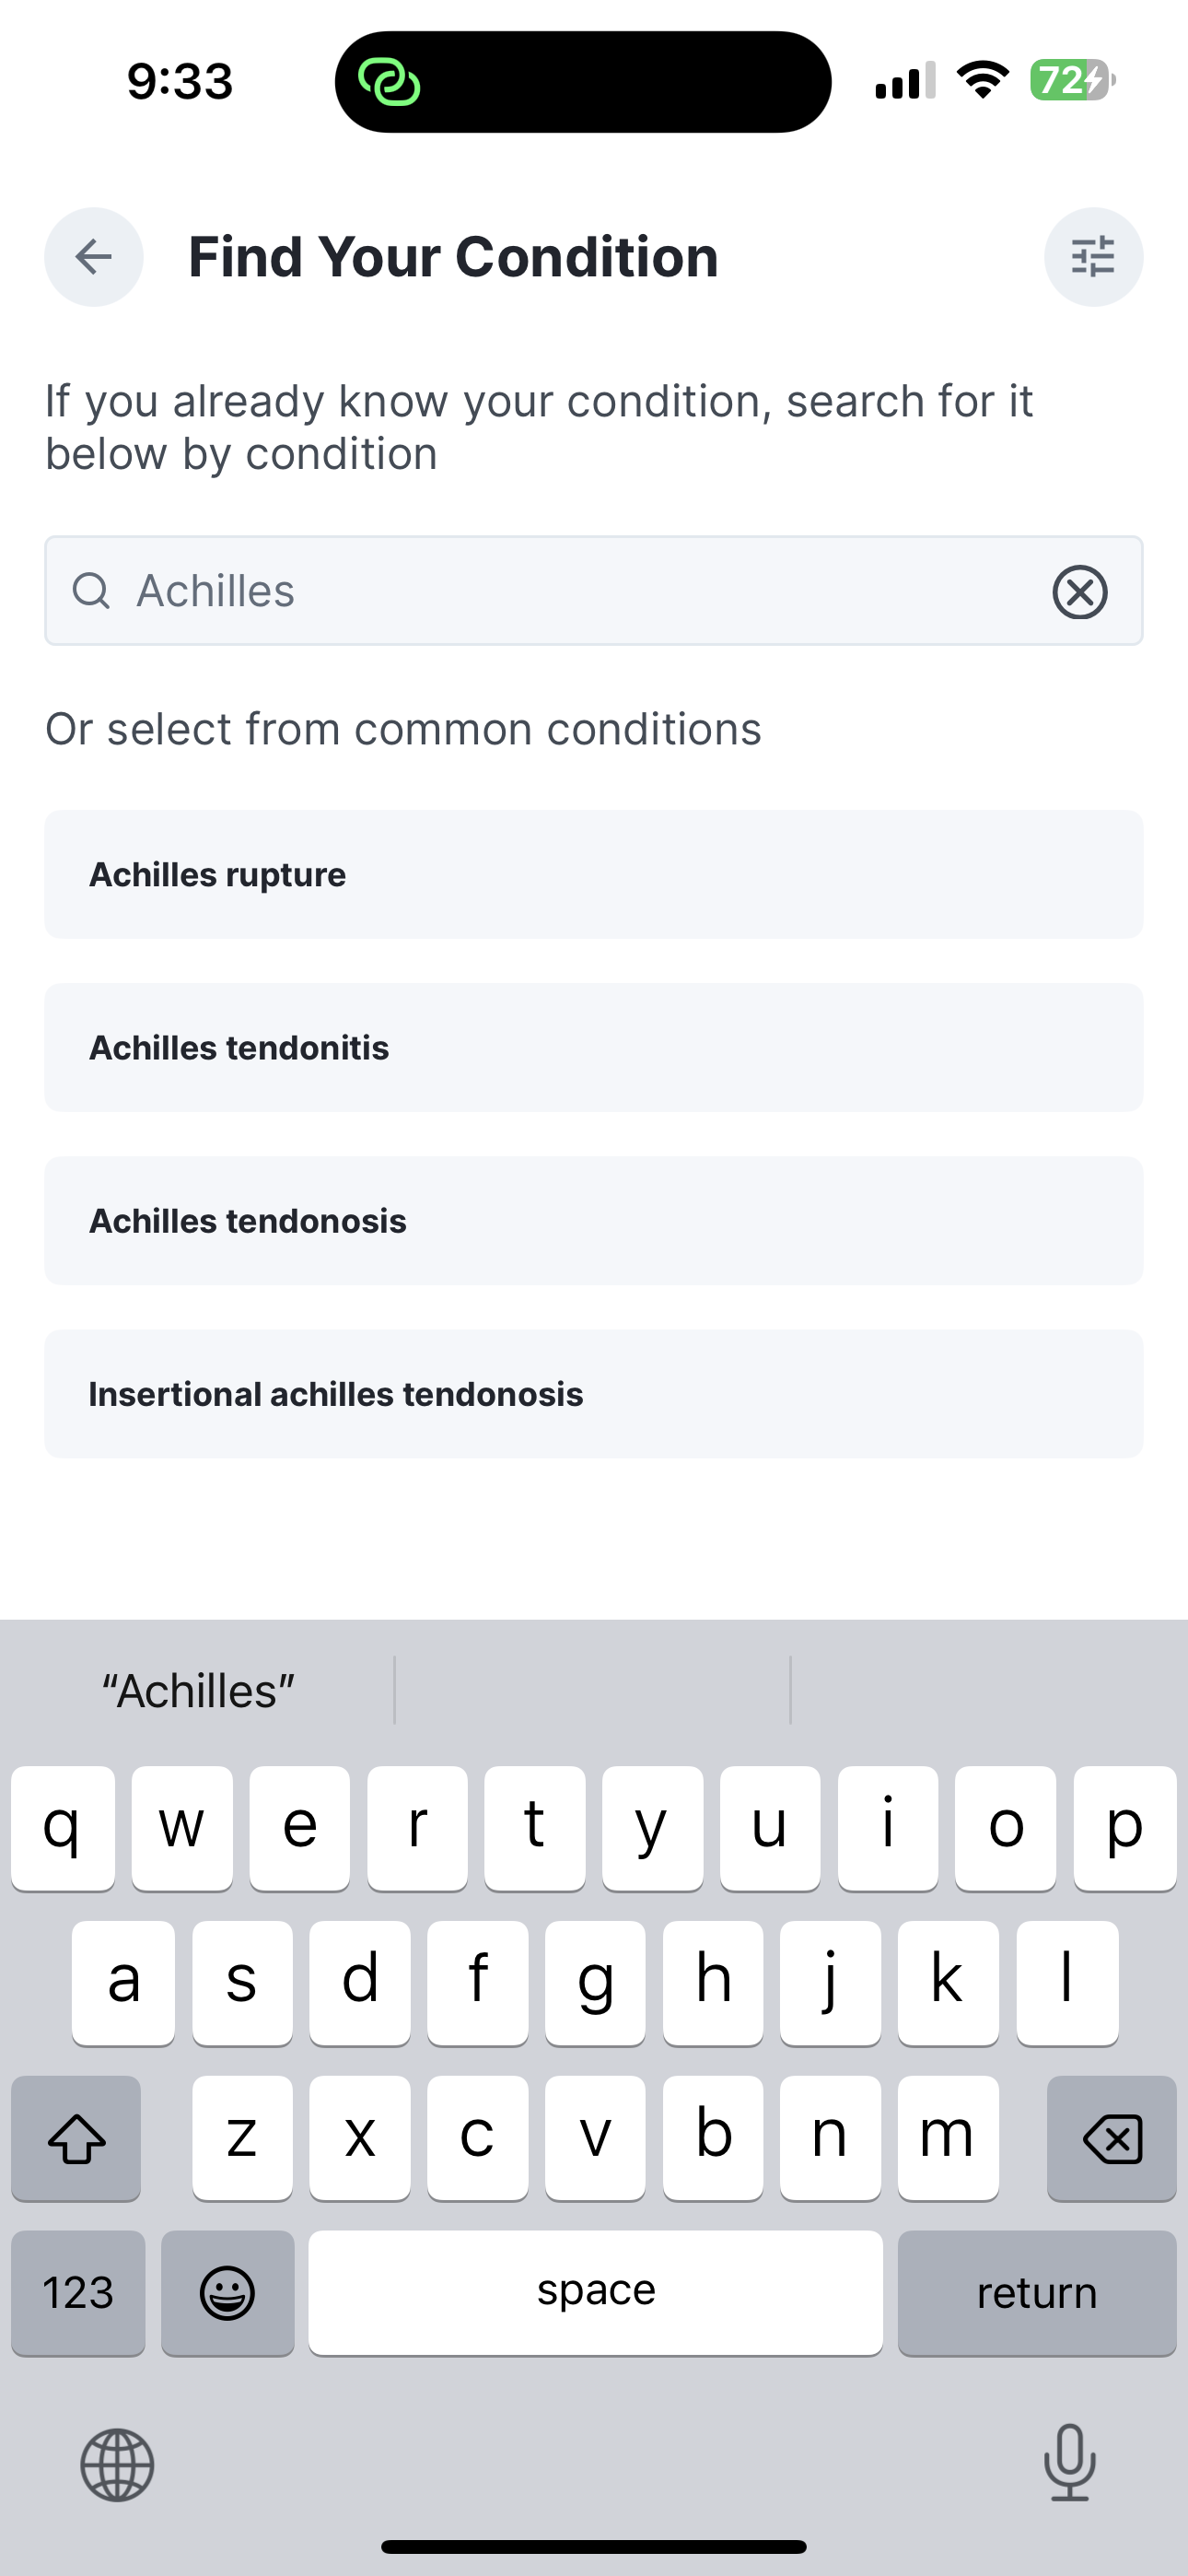Select "Insertional achilles tendonosis"
The height and width of the screenshot is (2576, 1188).
(593, 1393)
